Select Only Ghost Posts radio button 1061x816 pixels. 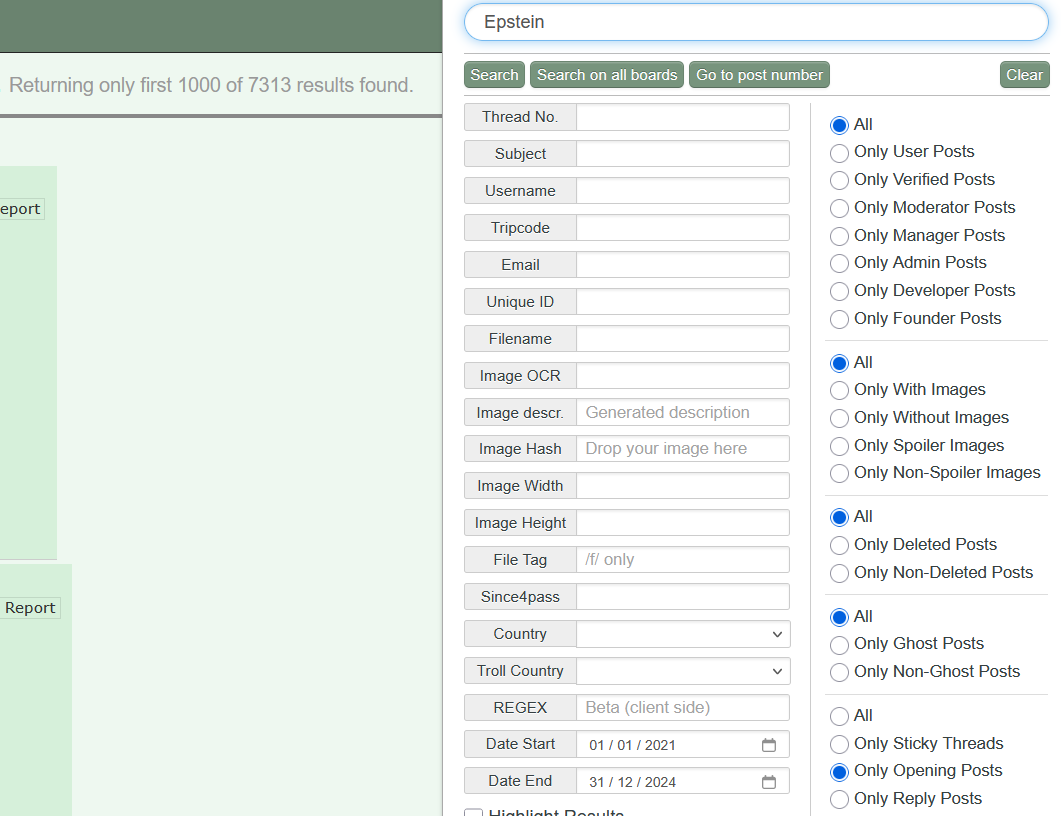tap(839, 645)
